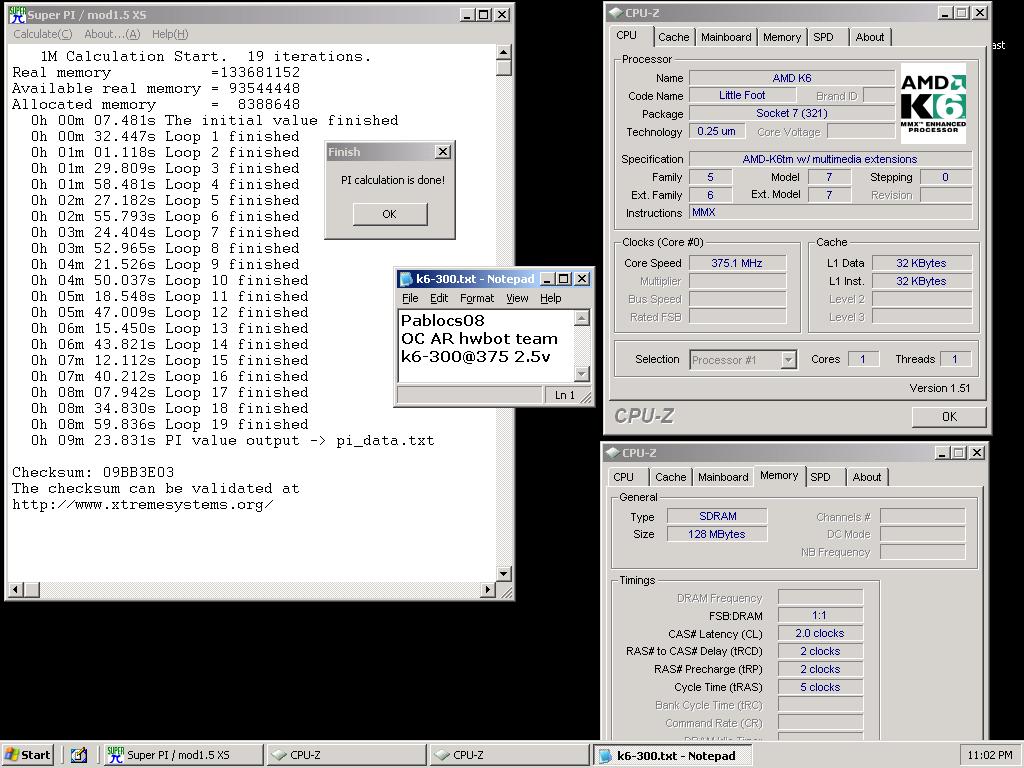Click OK button in upper CPU-Z window
Viewport: 1024px width, 768px height.
click(949, 417)
